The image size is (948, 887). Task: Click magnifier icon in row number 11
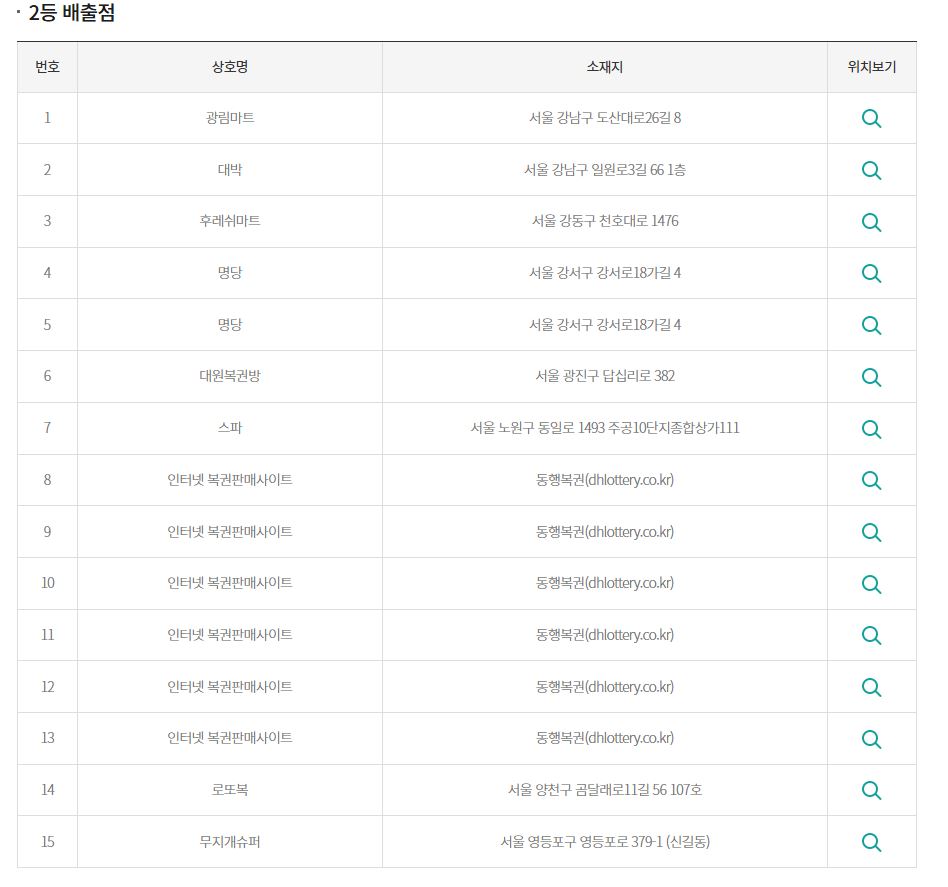pyautogui.click(x=871, y=635)
